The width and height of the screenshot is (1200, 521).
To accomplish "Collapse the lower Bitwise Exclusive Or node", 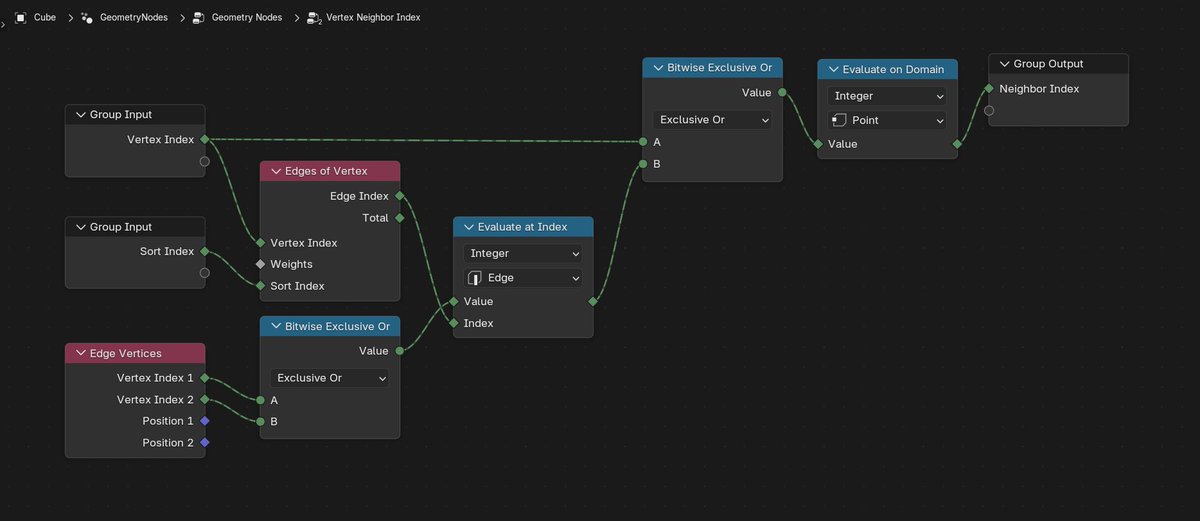I will point(274,326).
